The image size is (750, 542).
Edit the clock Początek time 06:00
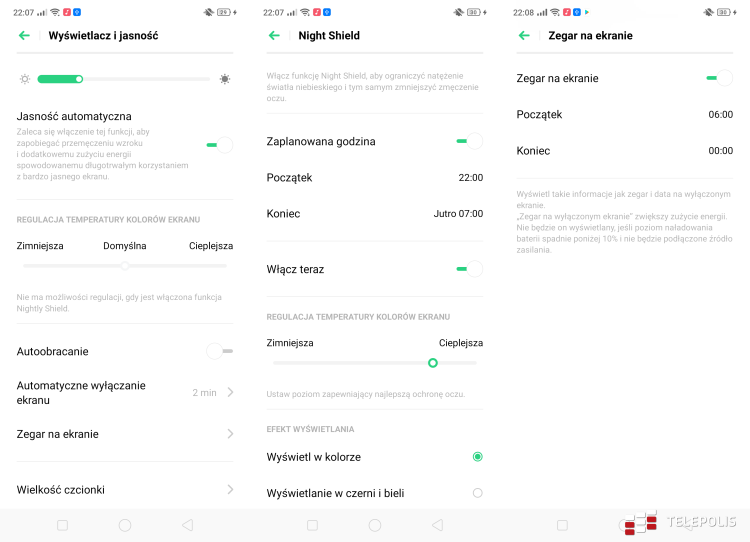coord(720,114)
